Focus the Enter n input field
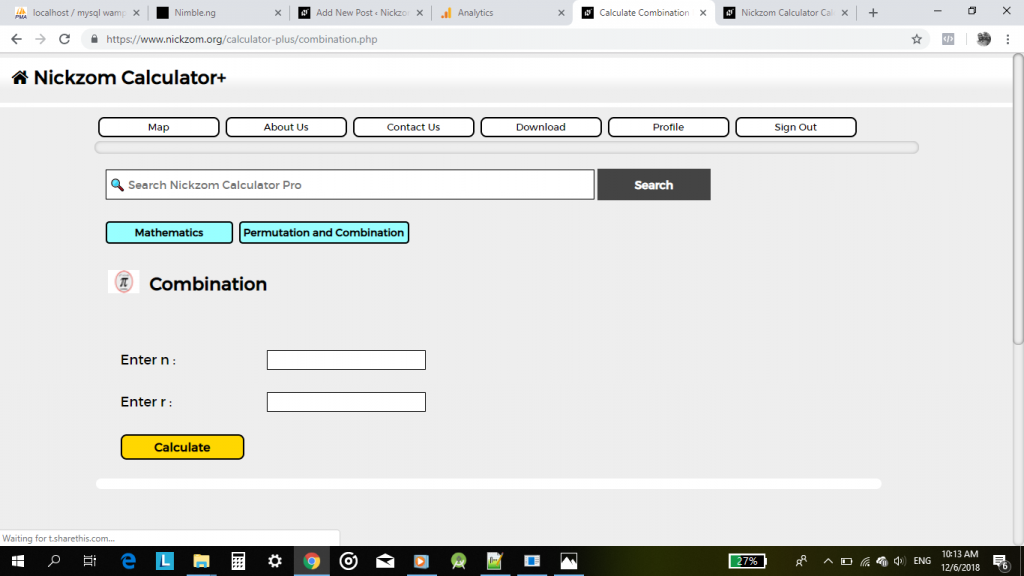This screenshot has height=576, width=1024. click(x=346, y=360)
